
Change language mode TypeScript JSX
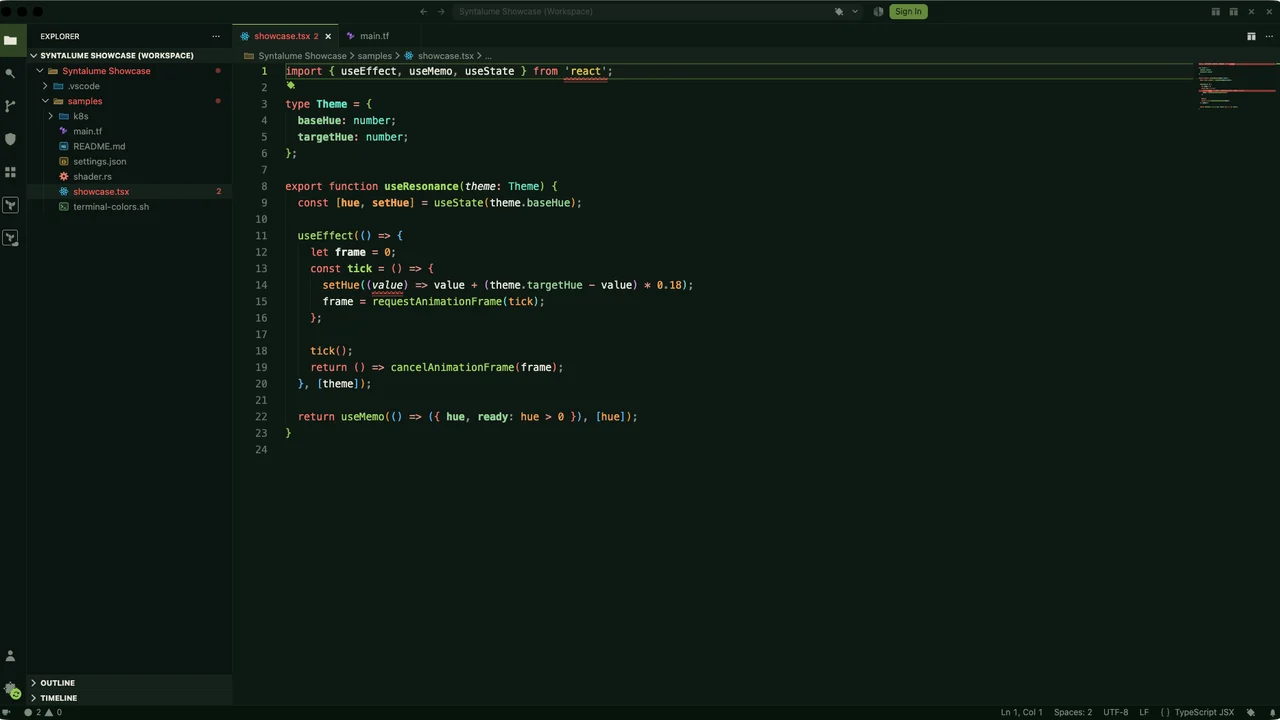click(1204, 712)
